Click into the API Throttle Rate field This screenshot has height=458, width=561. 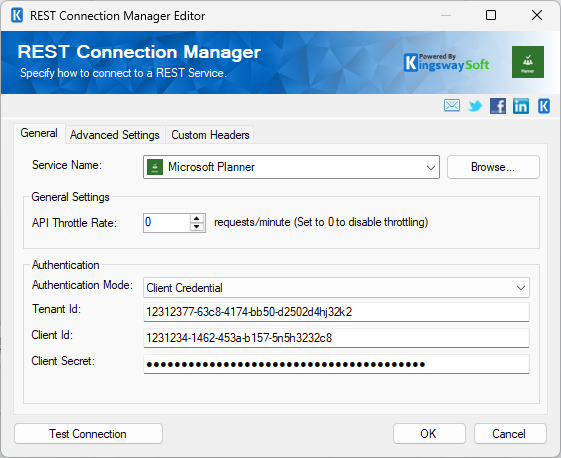point(167,223)
